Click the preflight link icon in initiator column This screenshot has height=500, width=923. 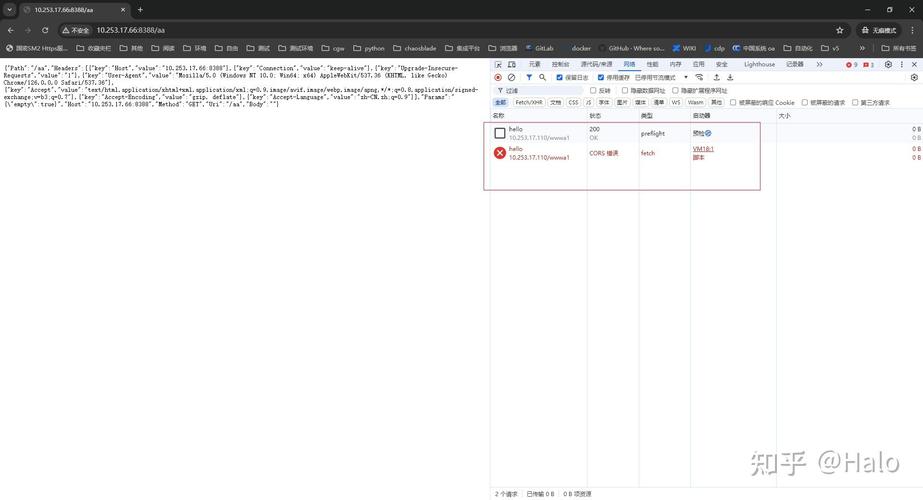[x=708, y=133]
